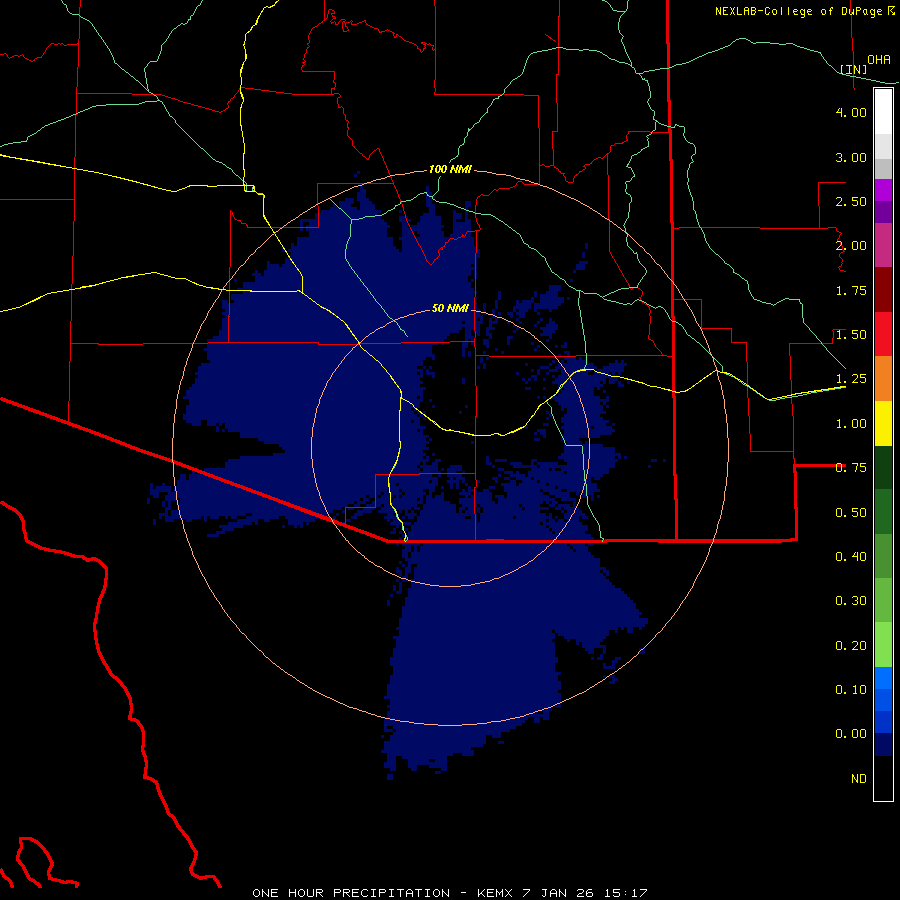Choose the dark red swatch beside 1.75
The width and height of the screenshot is (900, 900).
(x=883, y=290)
